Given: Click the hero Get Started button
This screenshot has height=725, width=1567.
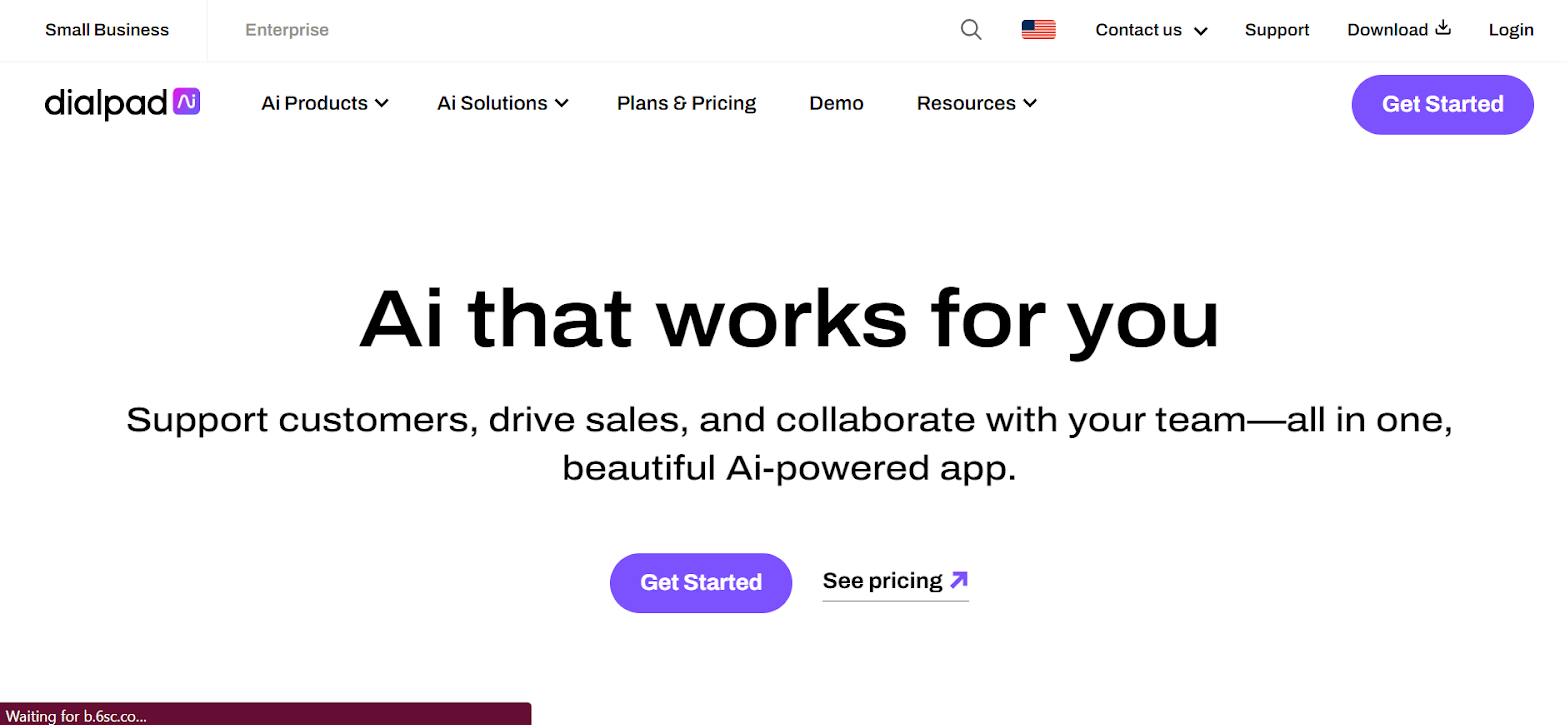Looking at the screenshot, I should (x=700, y=582).
